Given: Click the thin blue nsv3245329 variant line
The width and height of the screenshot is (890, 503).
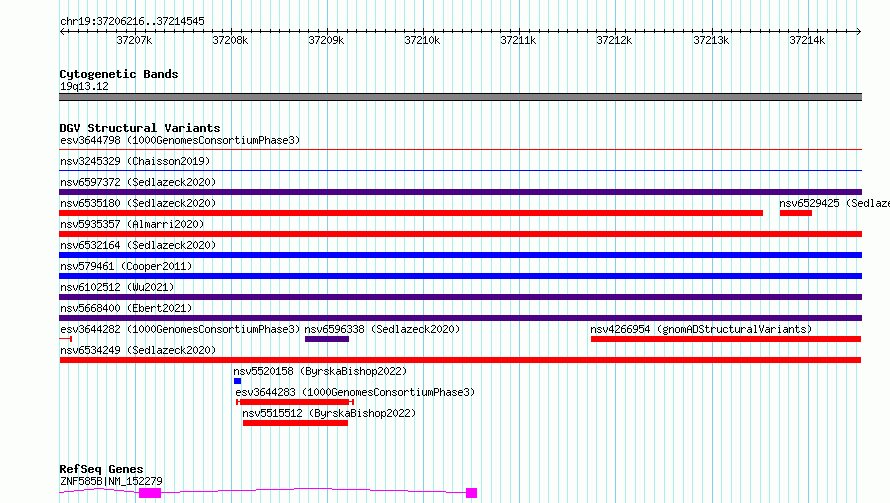Looking at the screenshot, I should click(460, 170).
